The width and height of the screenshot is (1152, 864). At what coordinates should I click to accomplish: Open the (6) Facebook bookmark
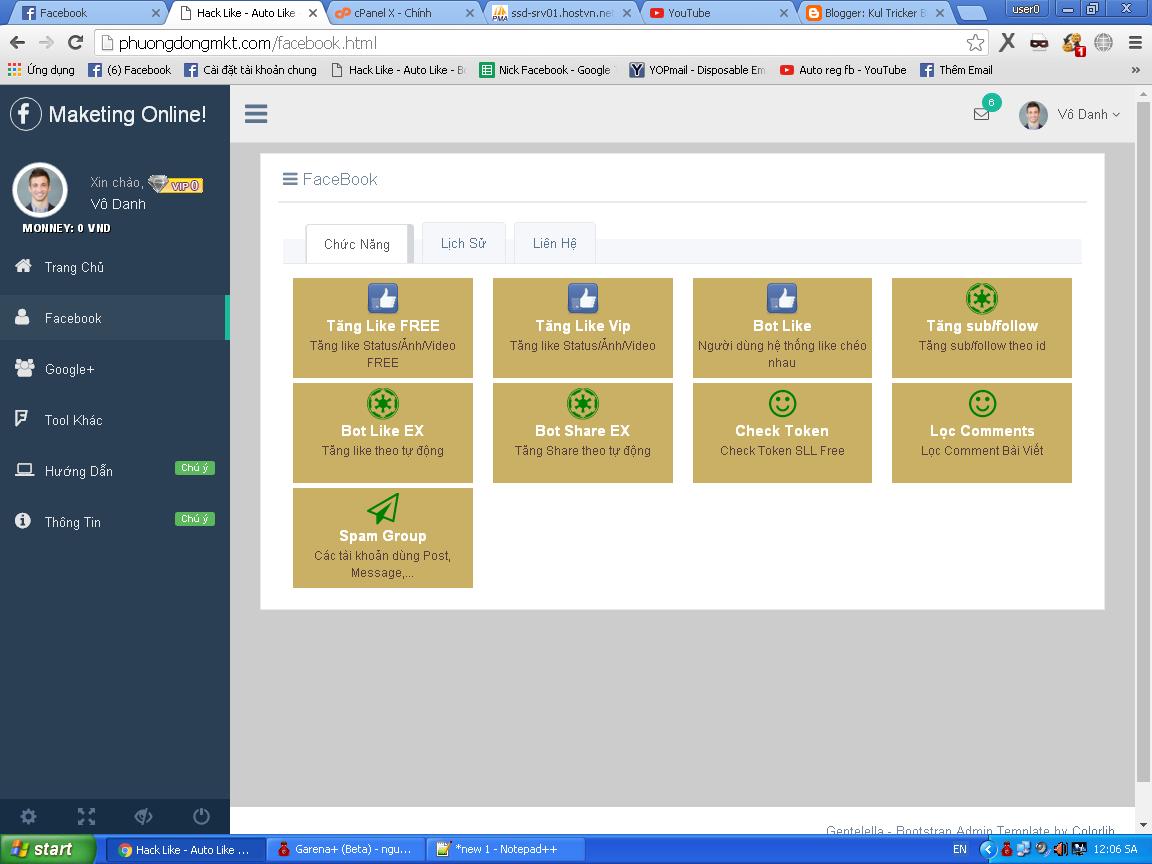tap(129, 70)
